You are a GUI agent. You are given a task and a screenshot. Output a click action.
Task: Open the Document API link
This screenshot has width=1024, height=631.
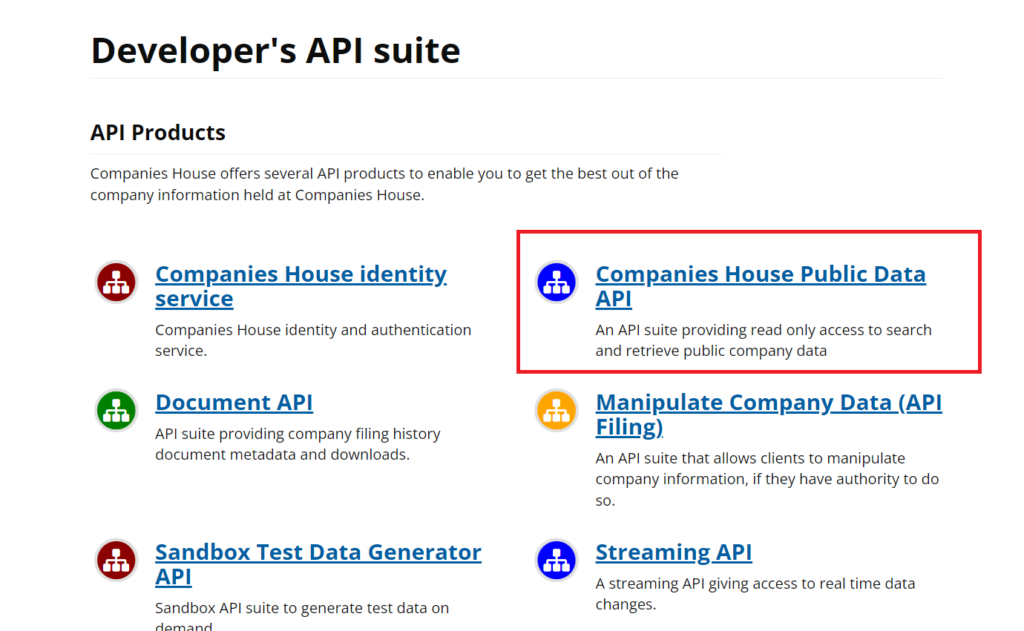[233, 402]
